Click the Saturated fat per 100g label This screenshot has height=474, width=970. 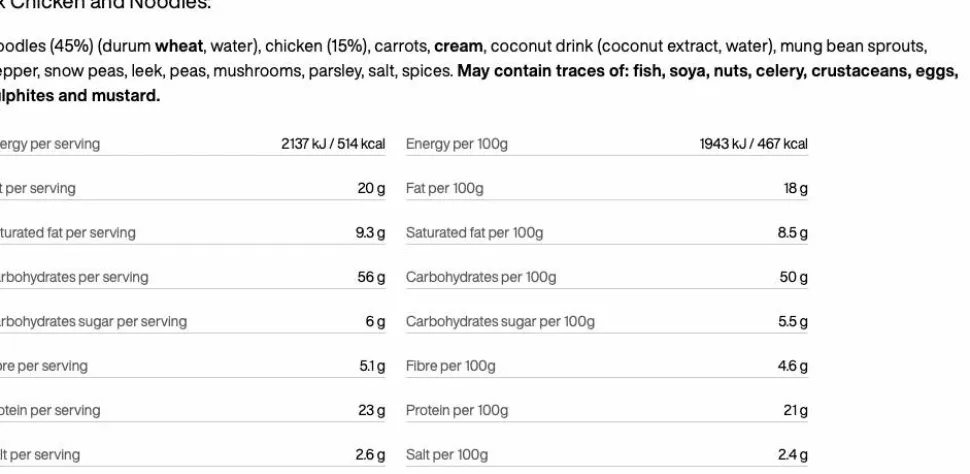coord(474,233)
